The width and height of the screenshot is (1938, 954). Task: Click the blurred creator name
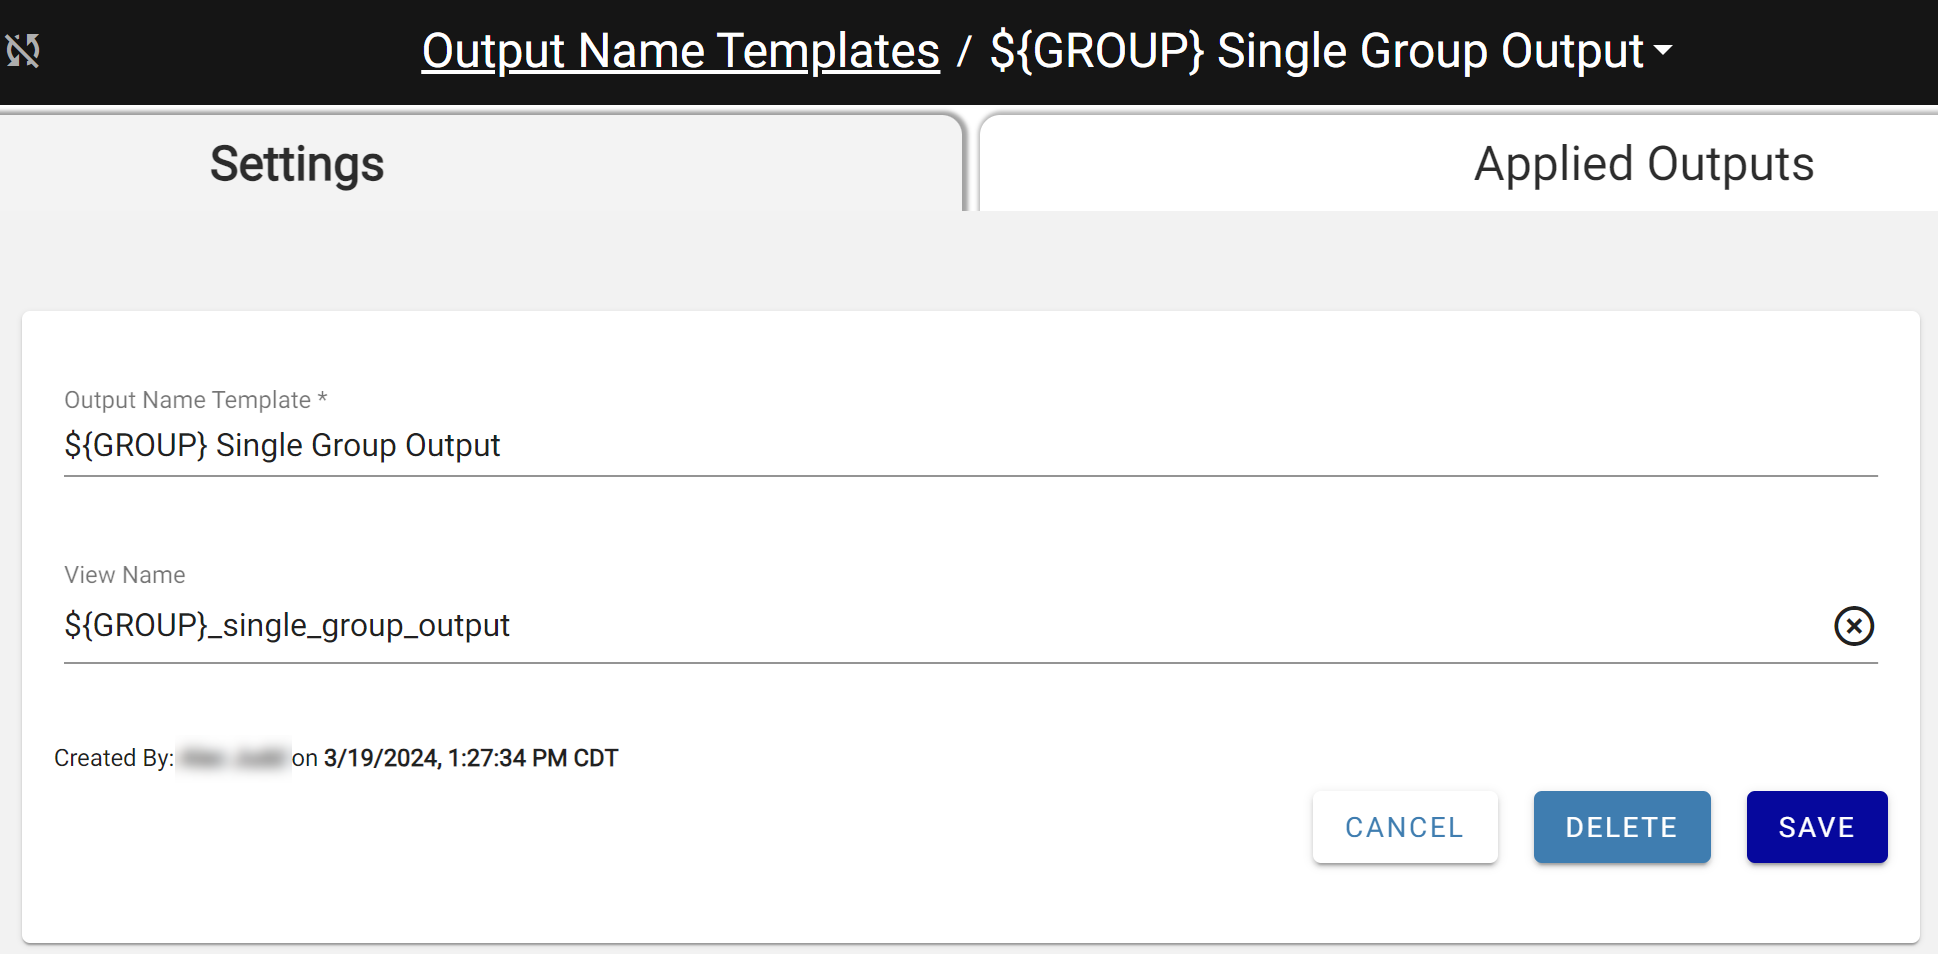coord(234,758)
